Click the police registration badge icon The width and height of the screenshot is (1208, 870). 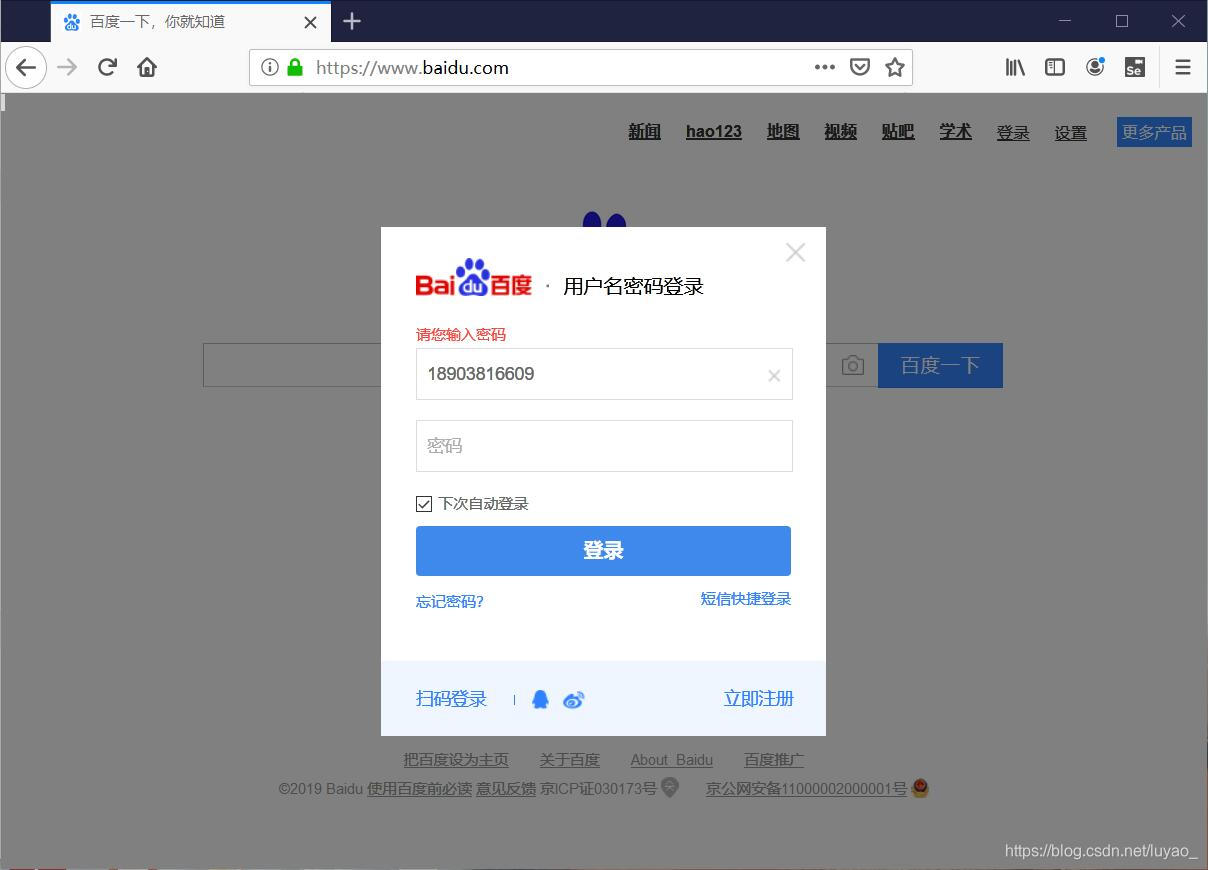920,788
